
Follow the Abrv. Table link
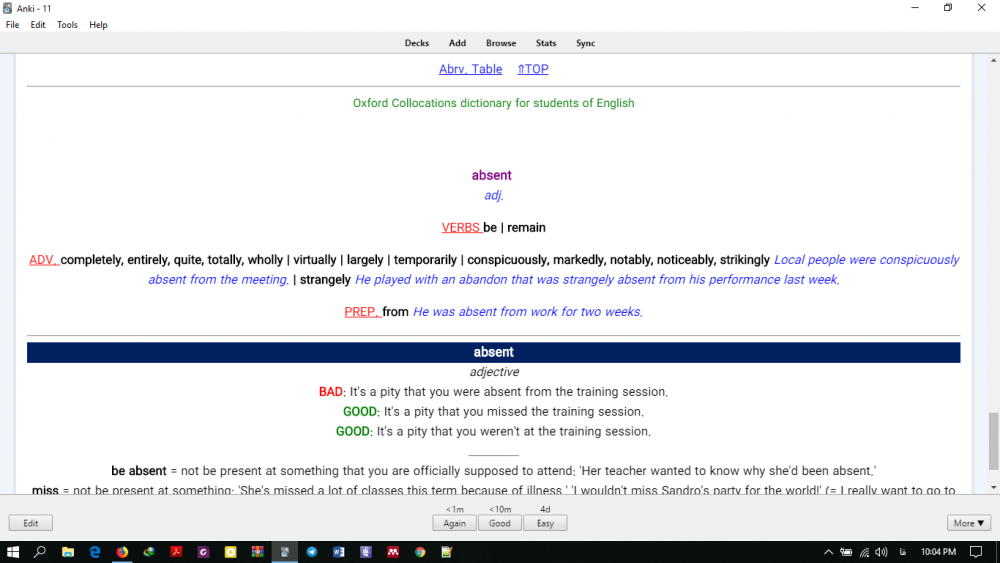(x=470, y=69)
